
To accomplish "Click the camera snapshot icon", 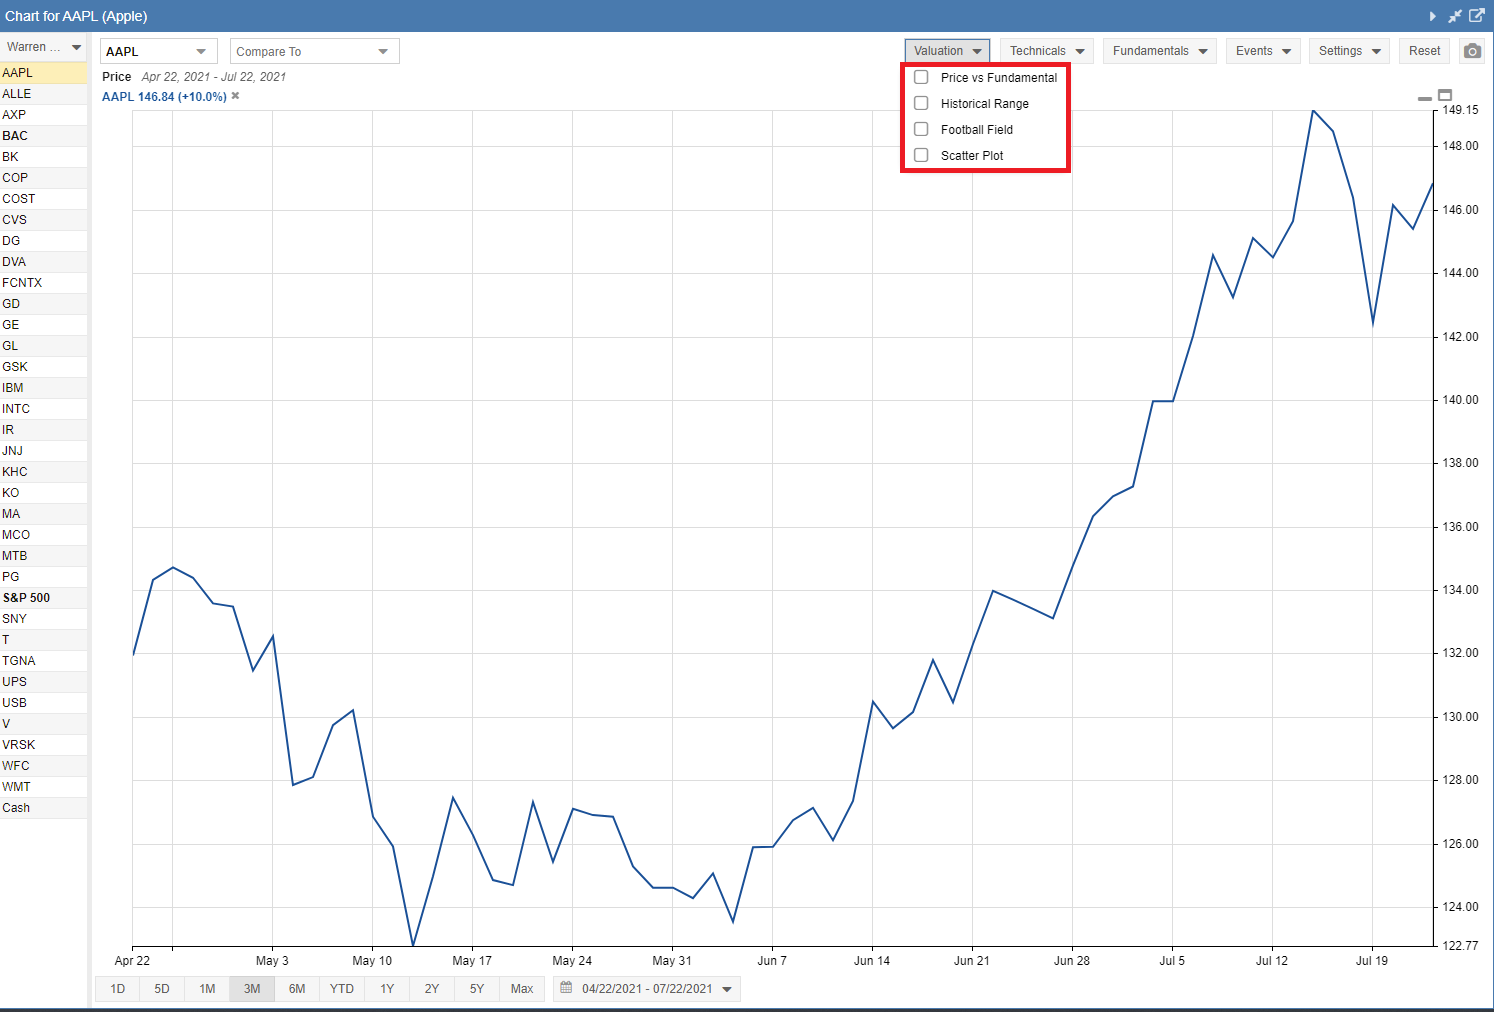I will point(1472,51).
